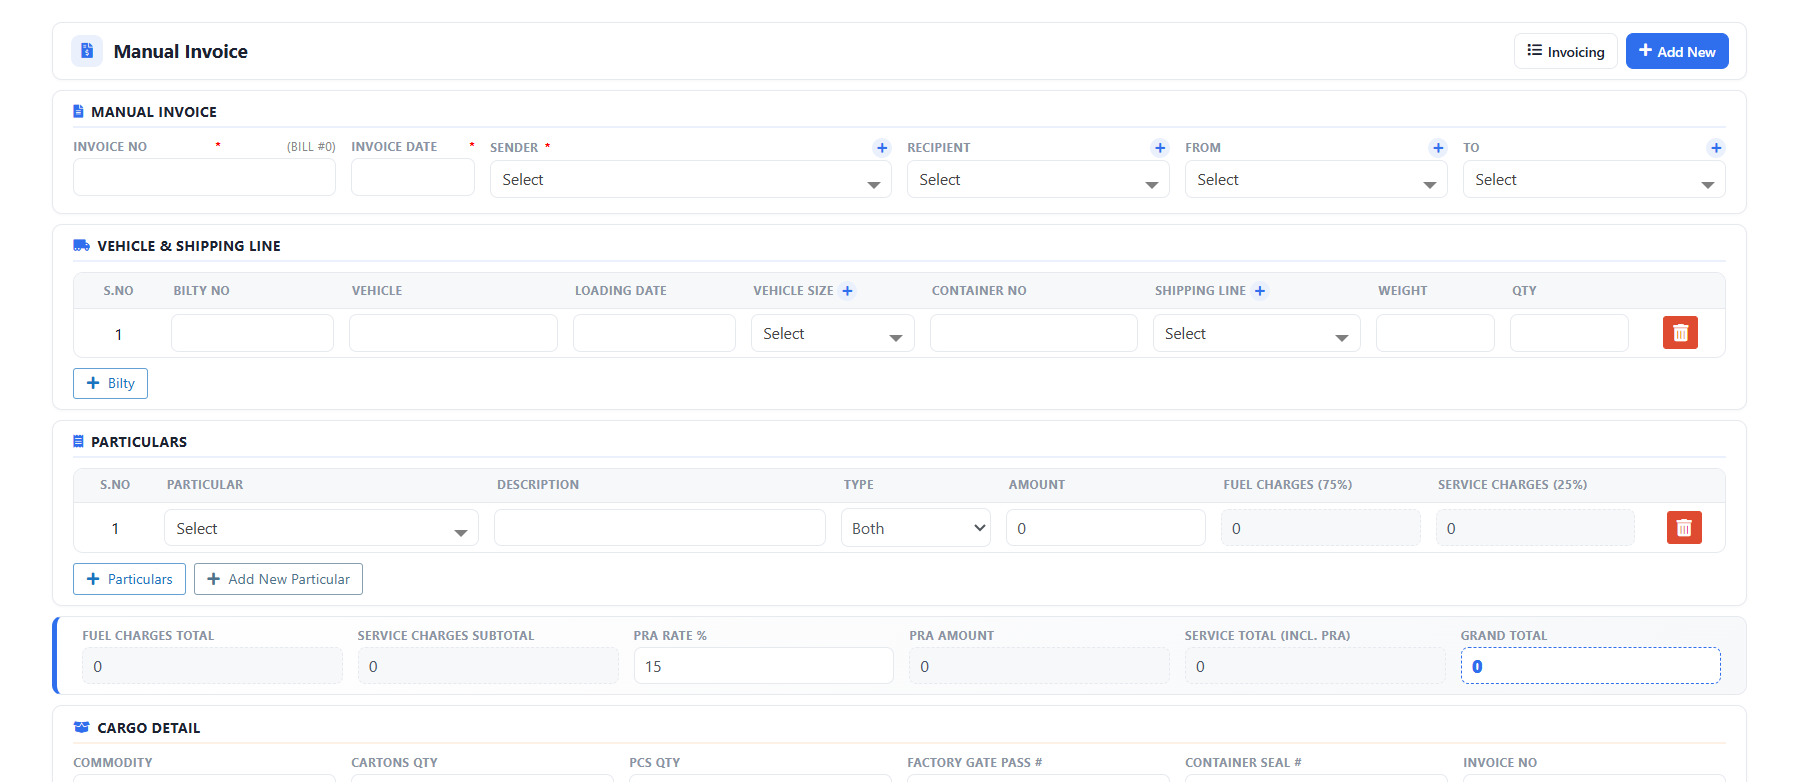Click the Bilty No input field
The height and width of the screenshot is (782, 1795).
coord(252,333)
